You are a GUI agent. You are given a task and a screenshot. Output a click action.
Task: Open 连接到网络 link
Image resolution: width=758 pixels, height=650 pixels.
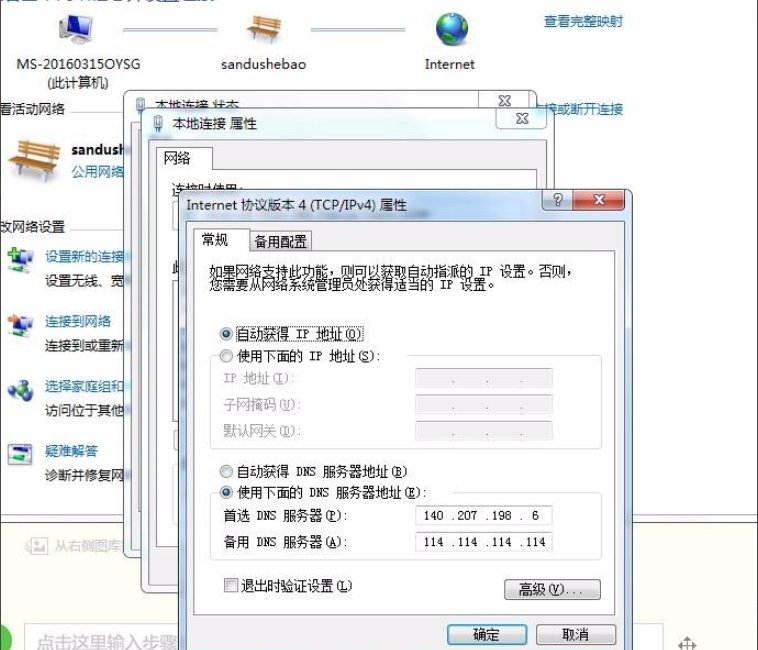point(78,321)
